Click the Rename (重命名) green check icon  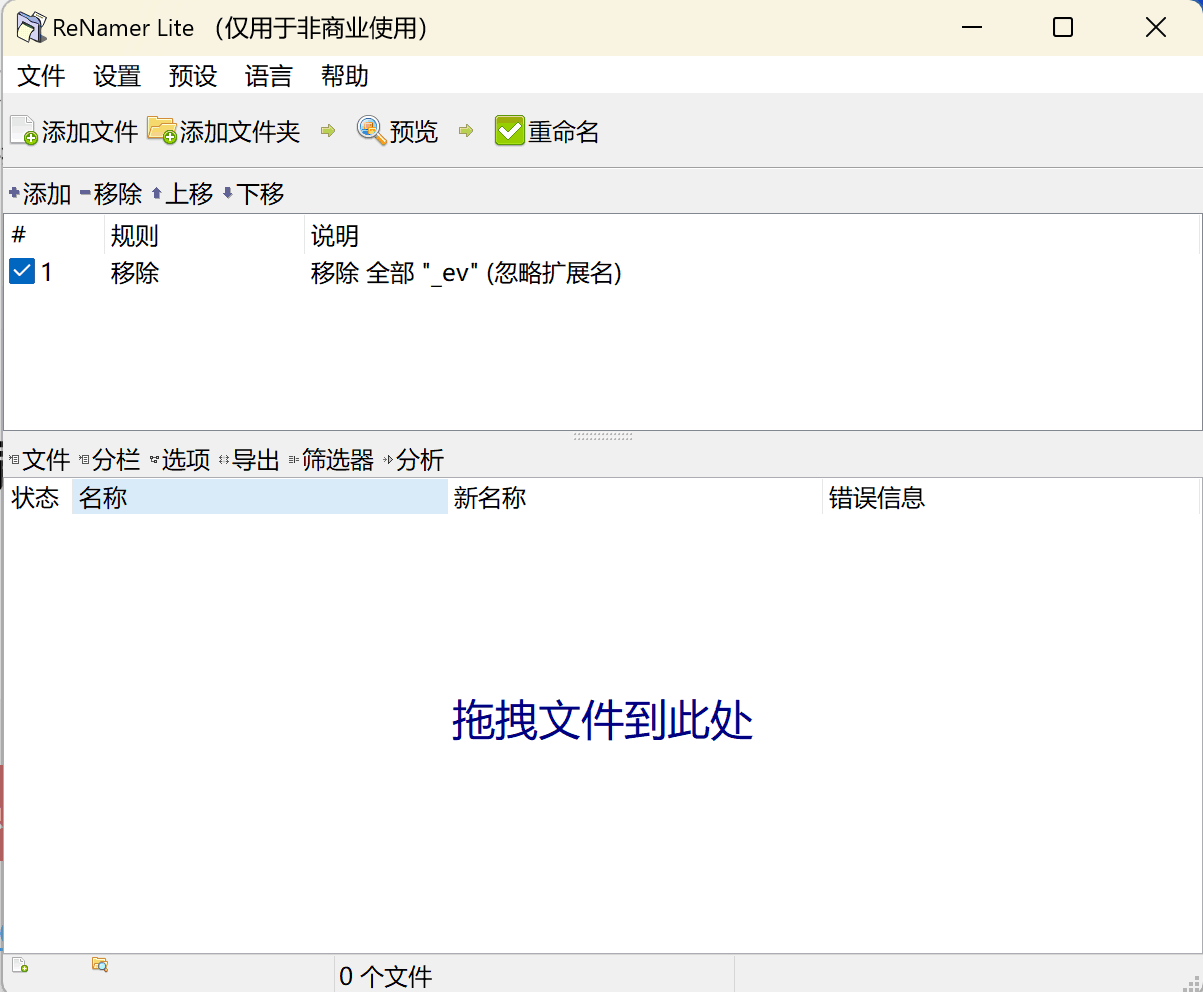pyautogui.click(x=509, y=131)
